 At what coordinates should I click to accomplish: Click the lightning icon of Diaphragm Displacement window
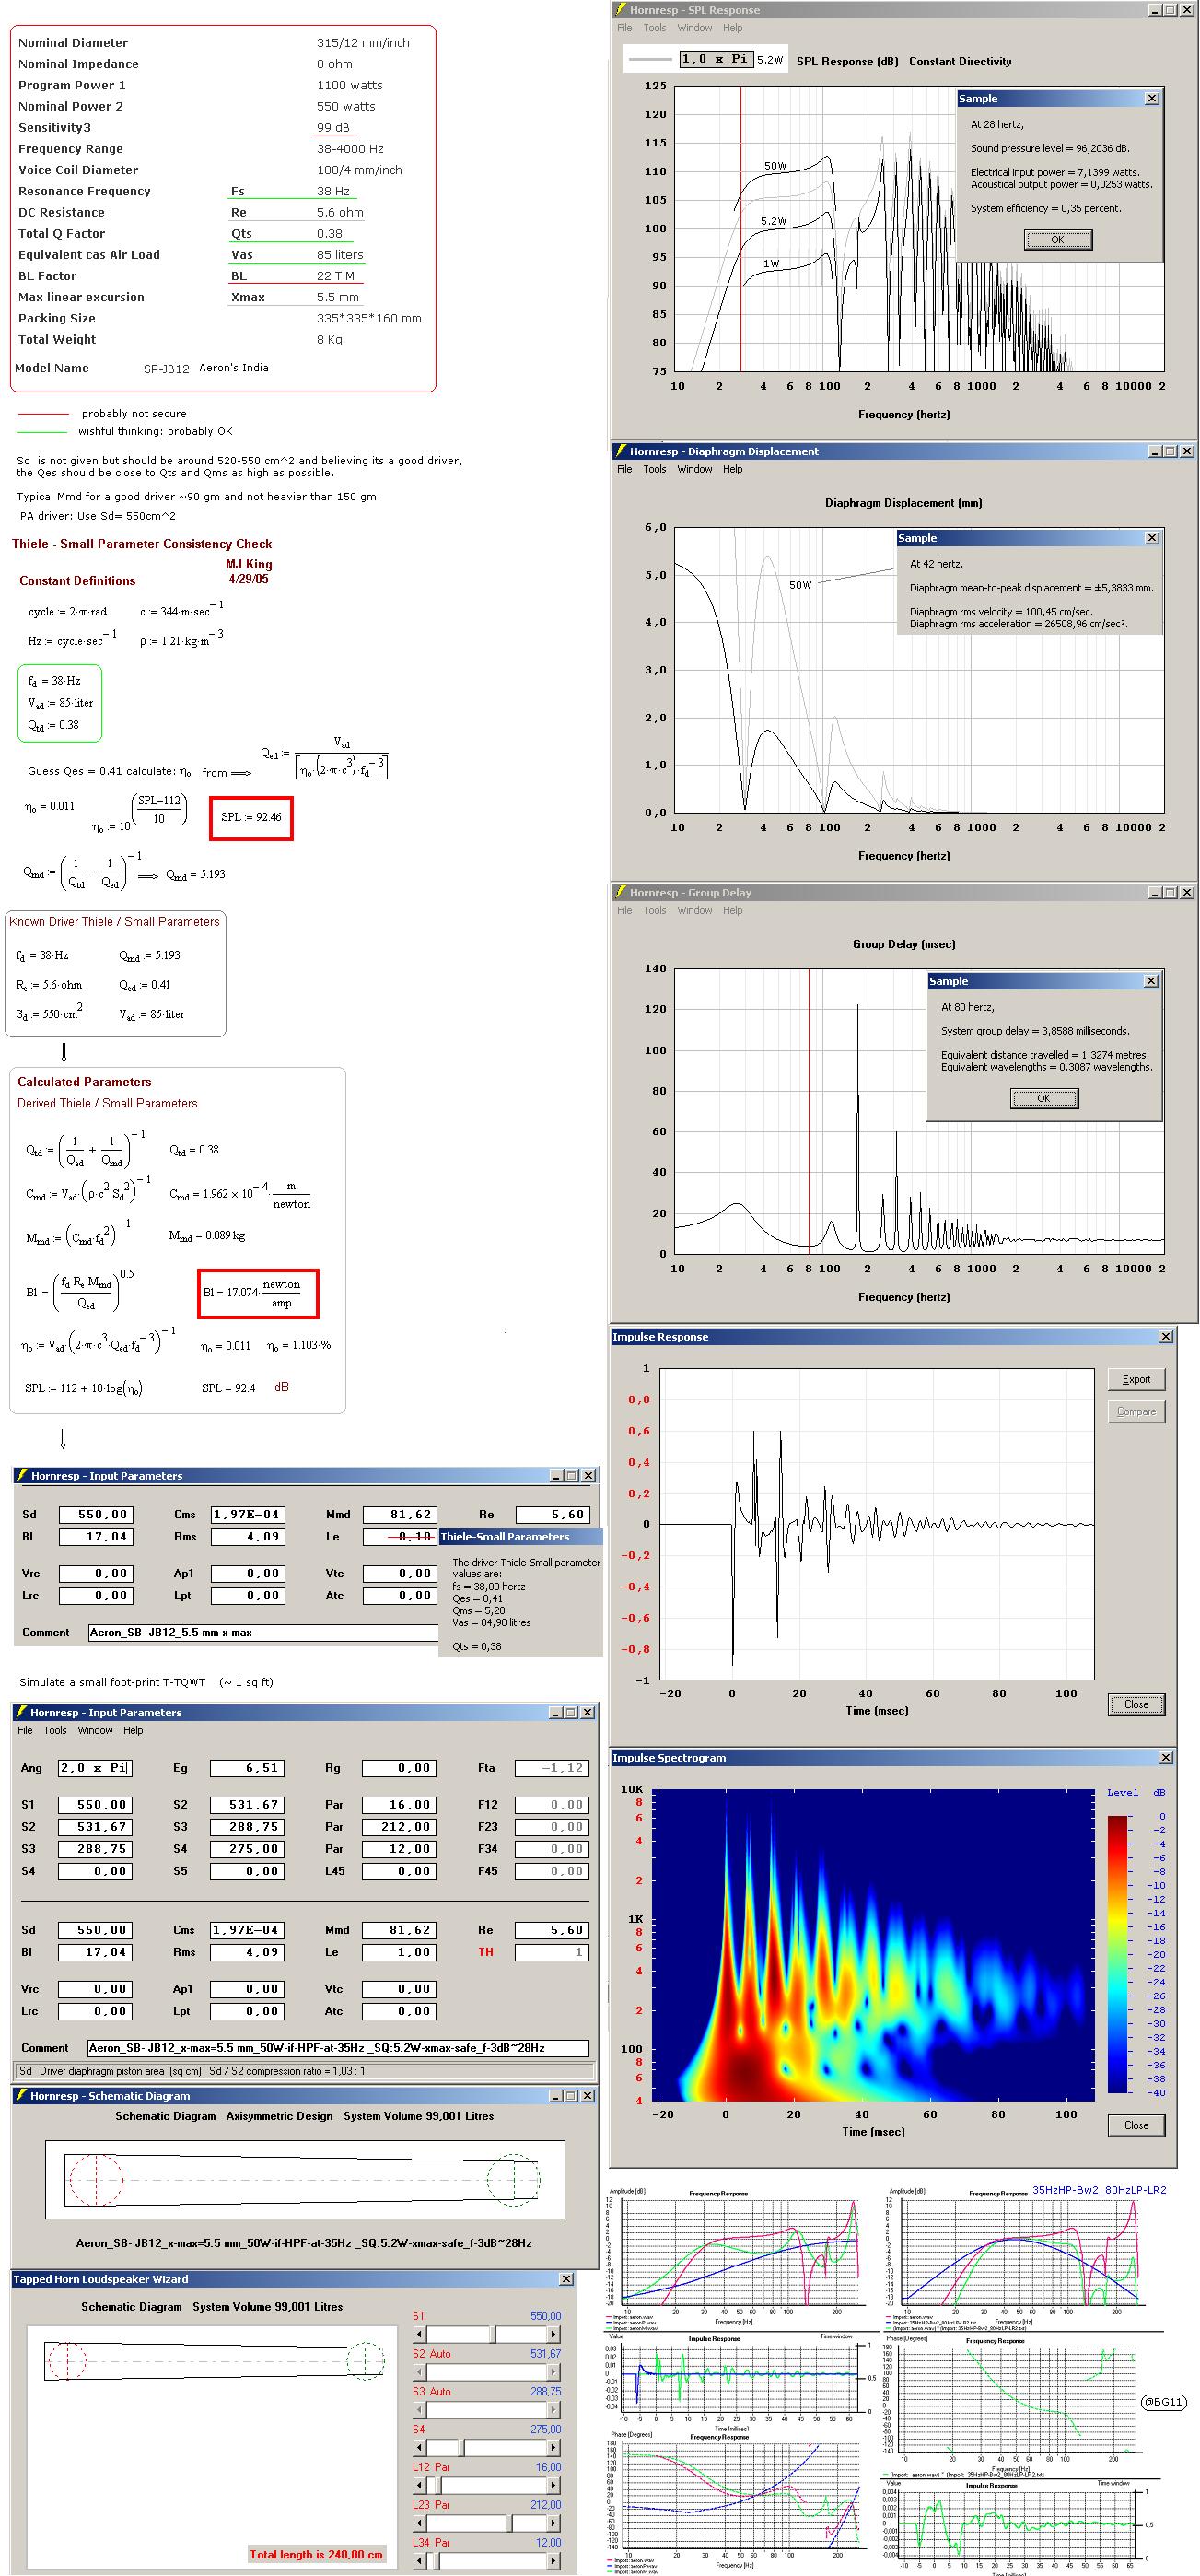(x=620, y=451)
